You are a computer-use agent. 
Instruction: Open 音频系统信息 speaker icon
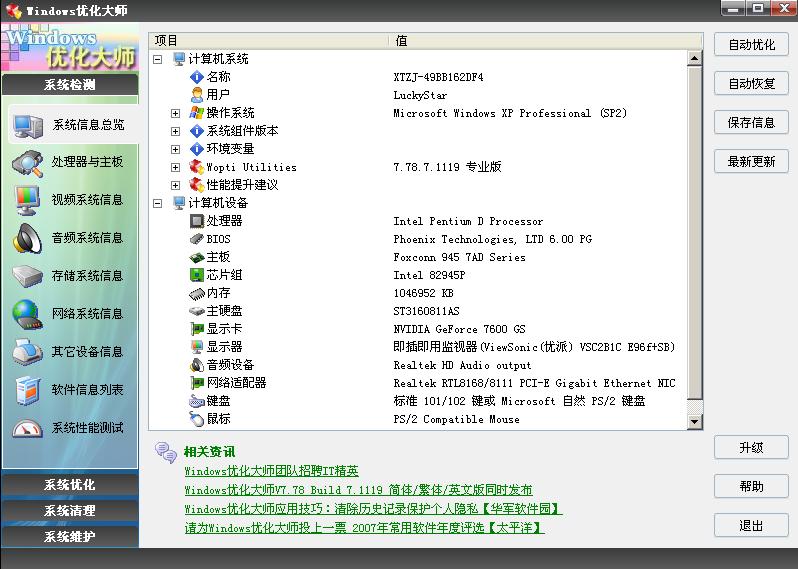tap(27, 238)
